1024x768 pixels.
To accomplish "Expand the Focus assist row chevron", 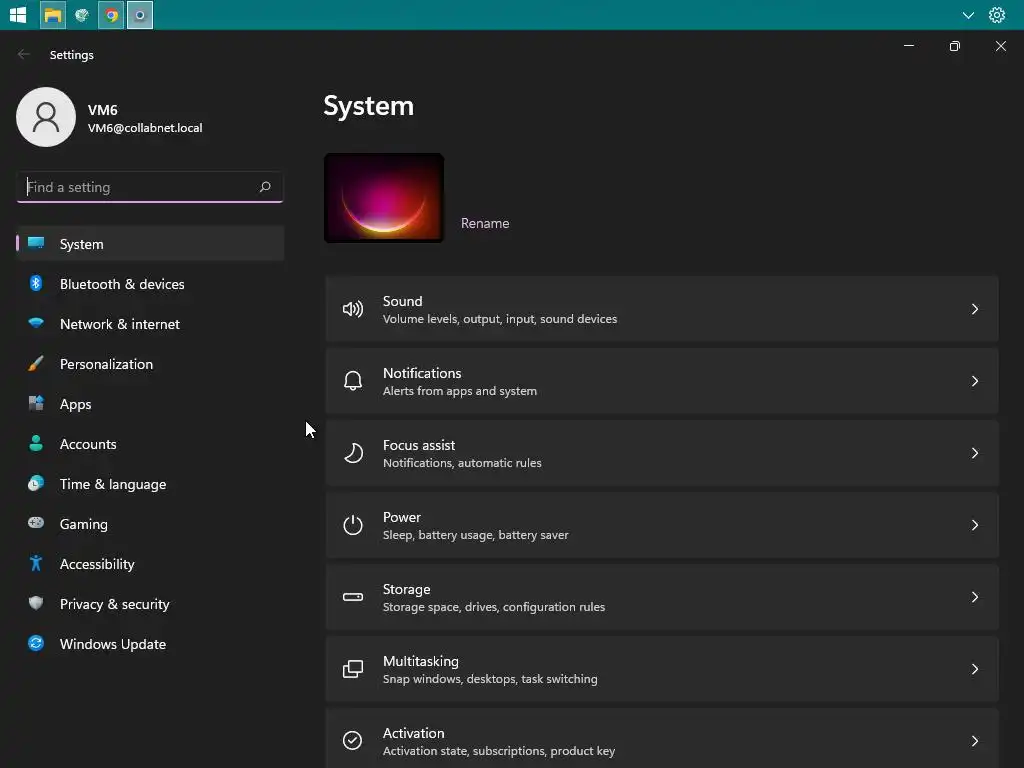I will 974,453.
